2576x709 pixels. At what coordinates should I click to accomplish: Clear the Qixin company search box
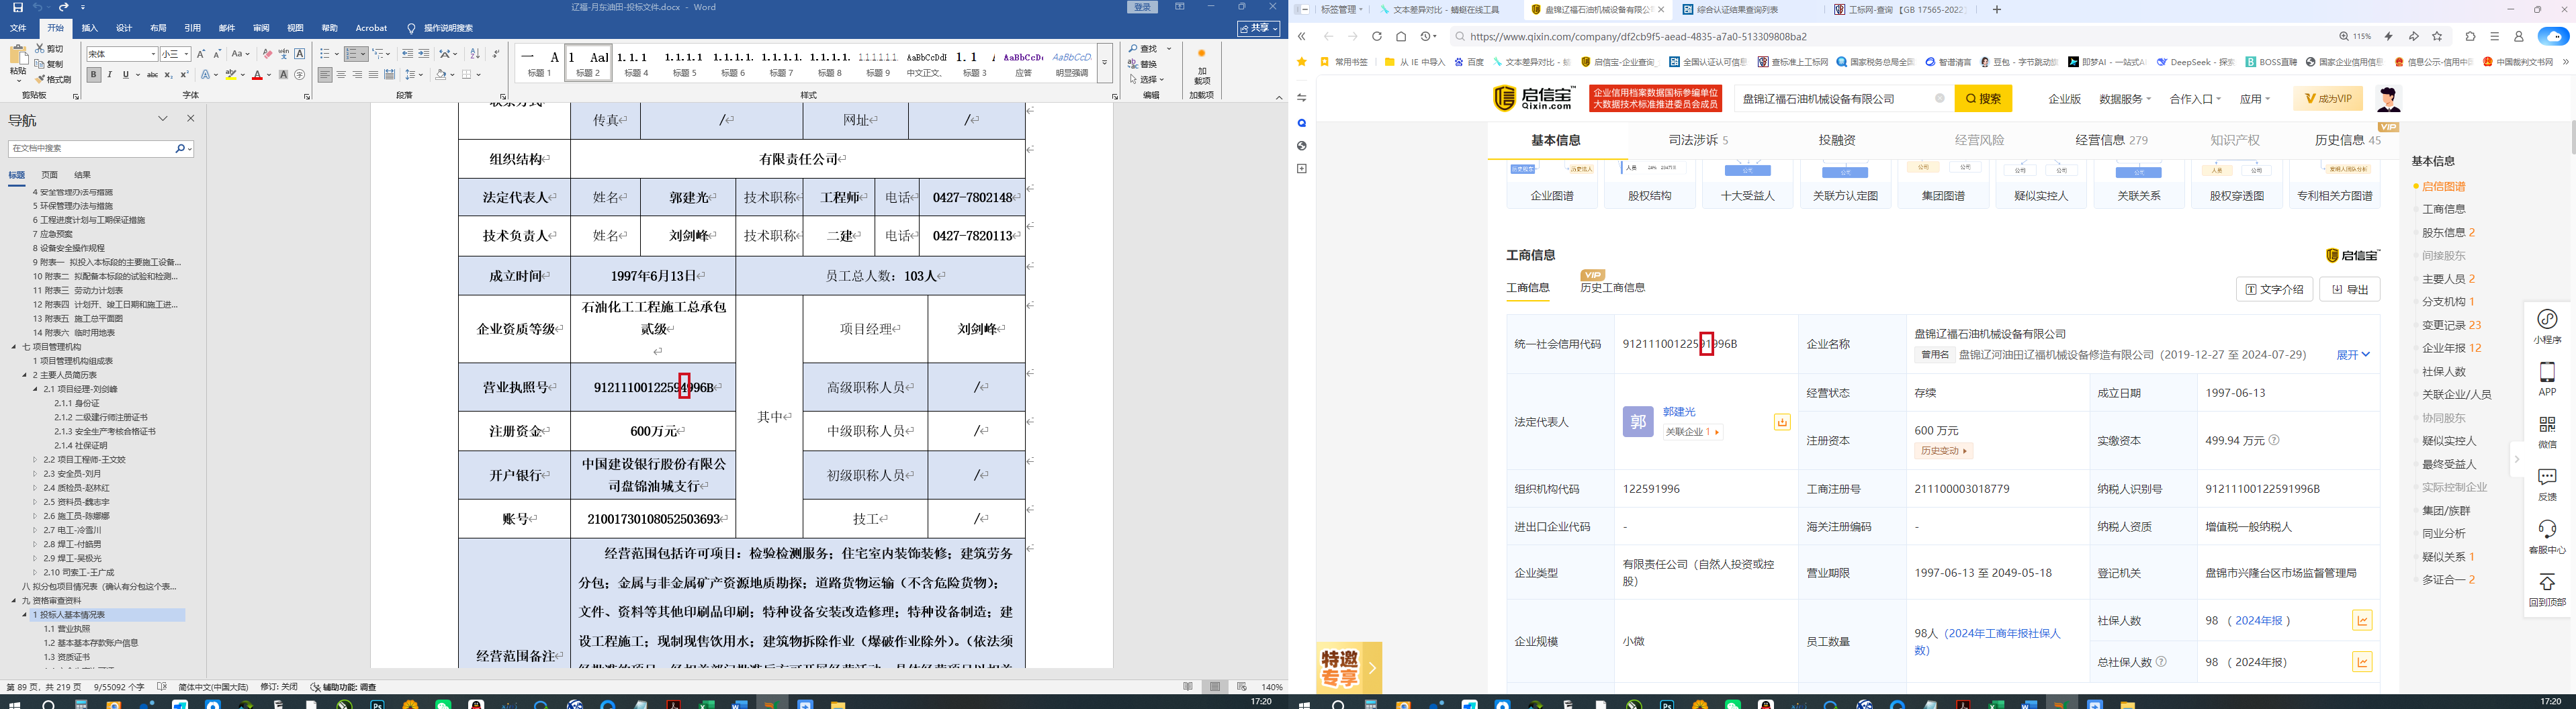pyautogui.click(x=1940, y=99)
